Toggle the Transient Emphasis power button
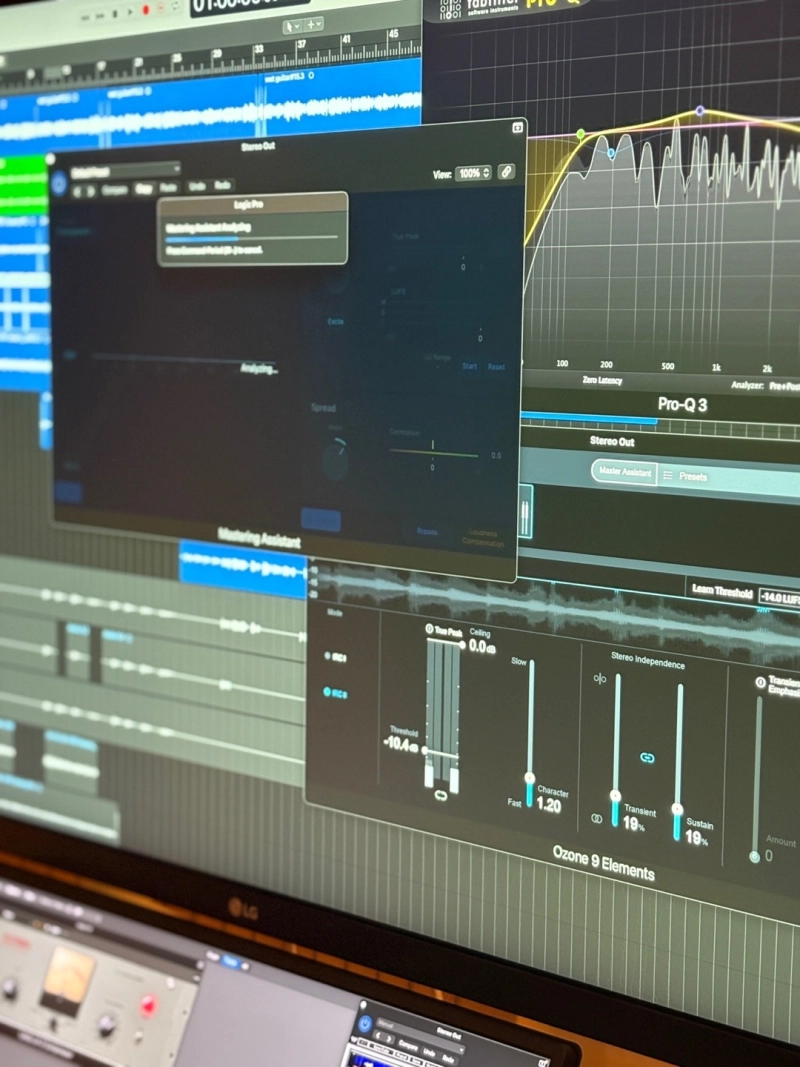800x1067 pixels. point(761,683)
